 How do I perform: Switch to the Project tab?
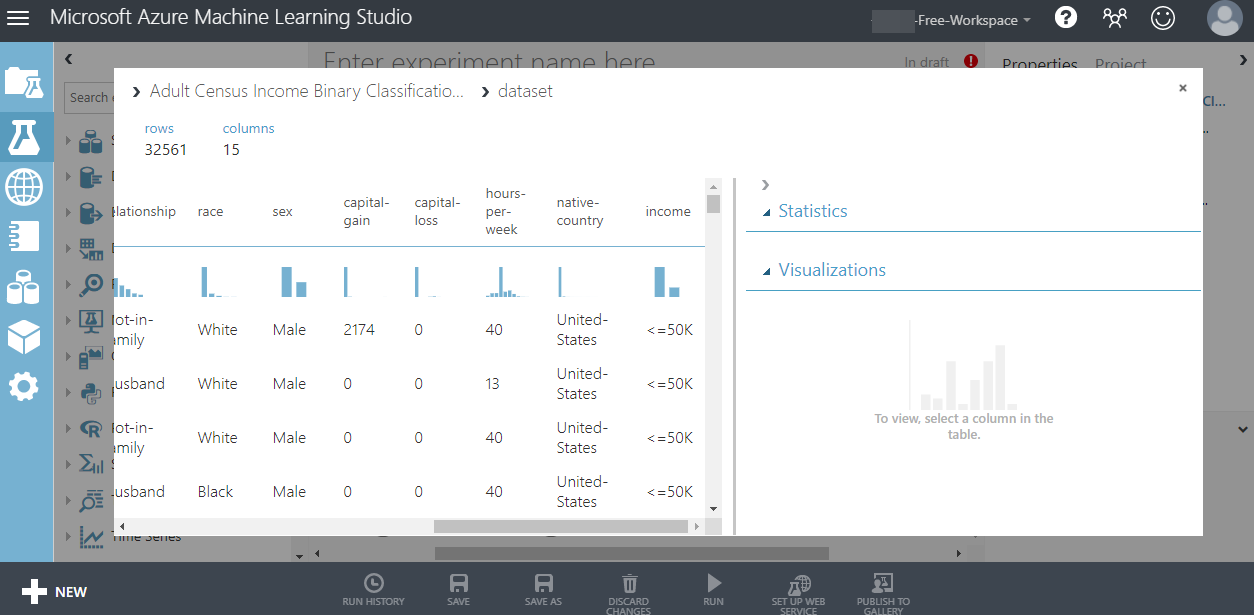coord(1120,62)
